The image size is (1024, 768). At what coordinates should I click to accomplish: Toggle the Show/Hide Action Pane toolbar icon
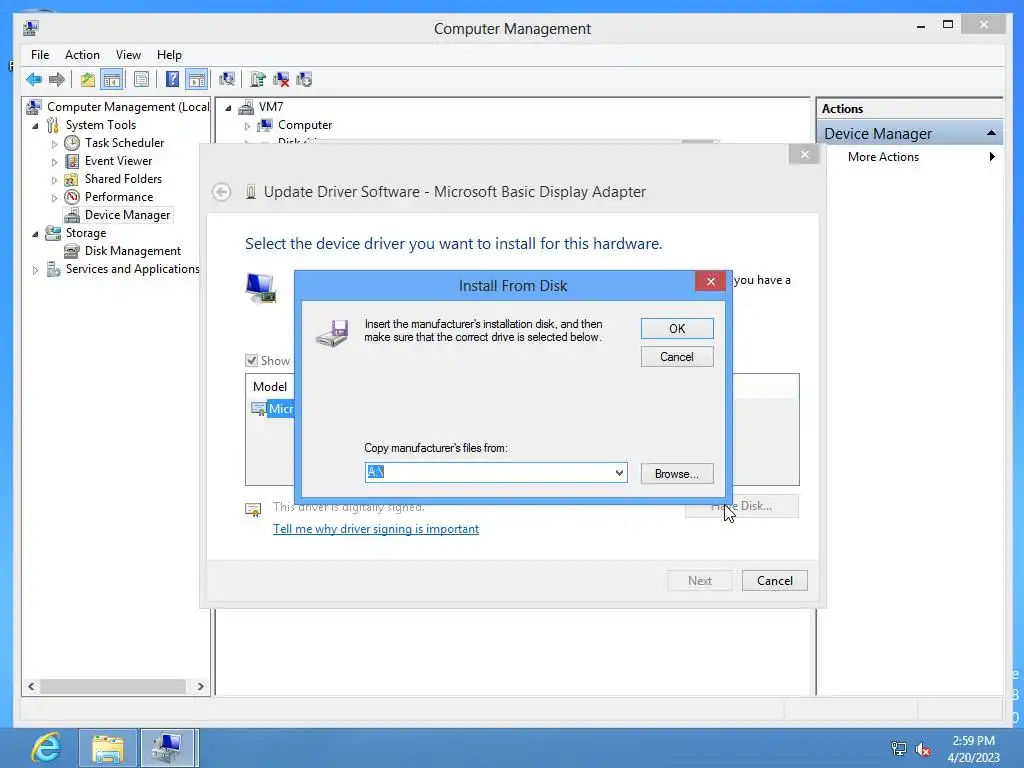click(x=197, y=80)
